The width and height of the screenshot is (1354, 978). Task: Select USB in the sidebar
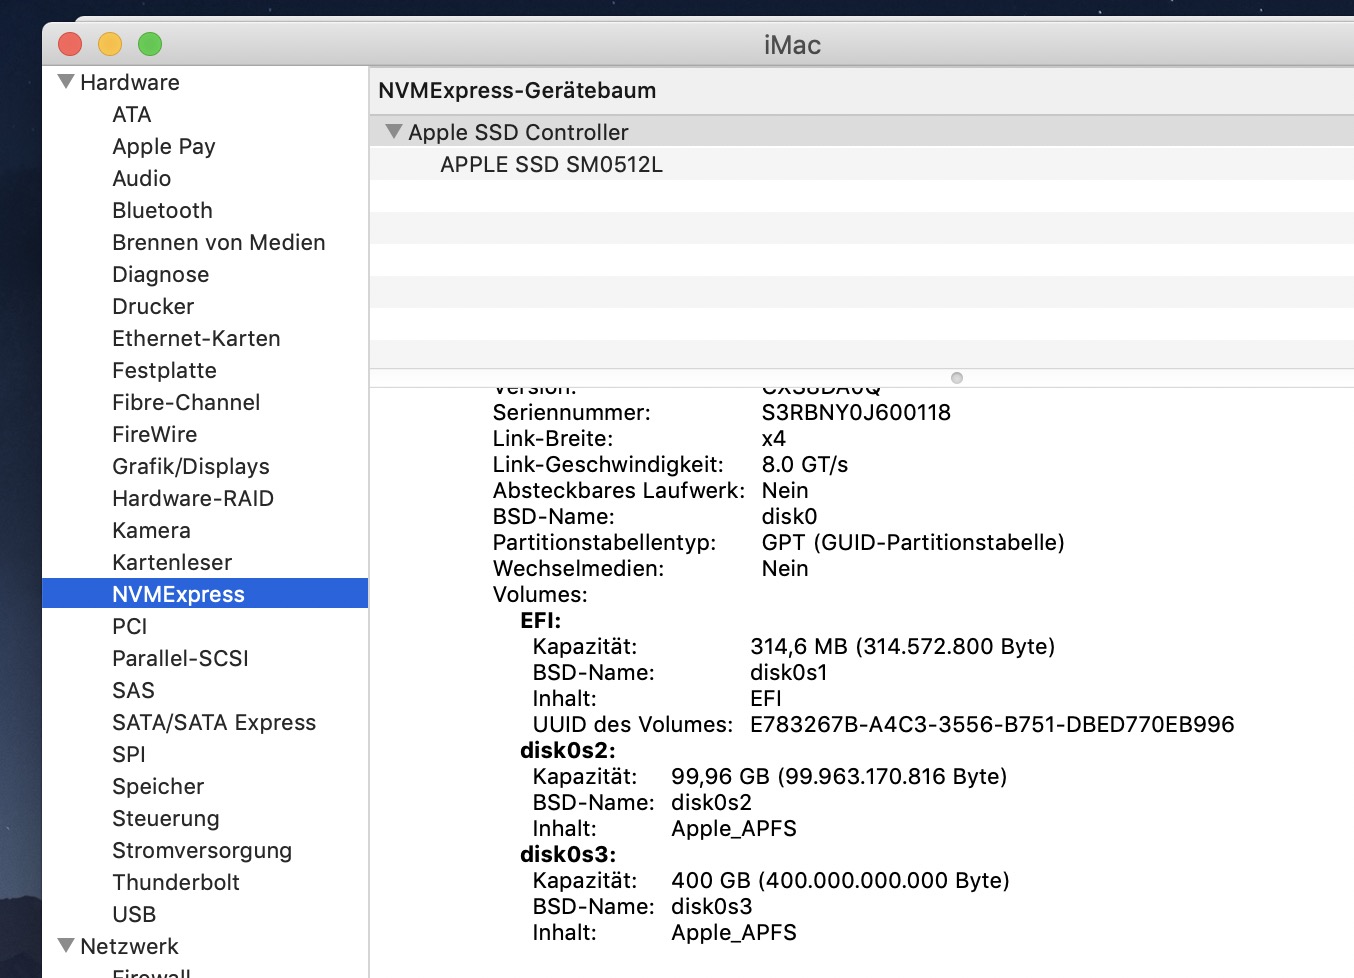(134, 914)
